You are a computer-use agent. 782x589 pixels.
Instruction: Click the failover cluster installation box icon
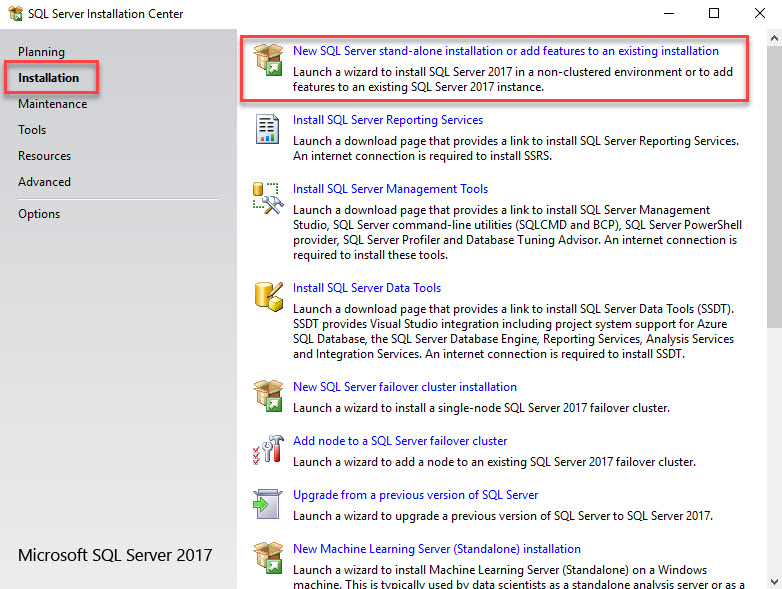click(x=268, y=395)
